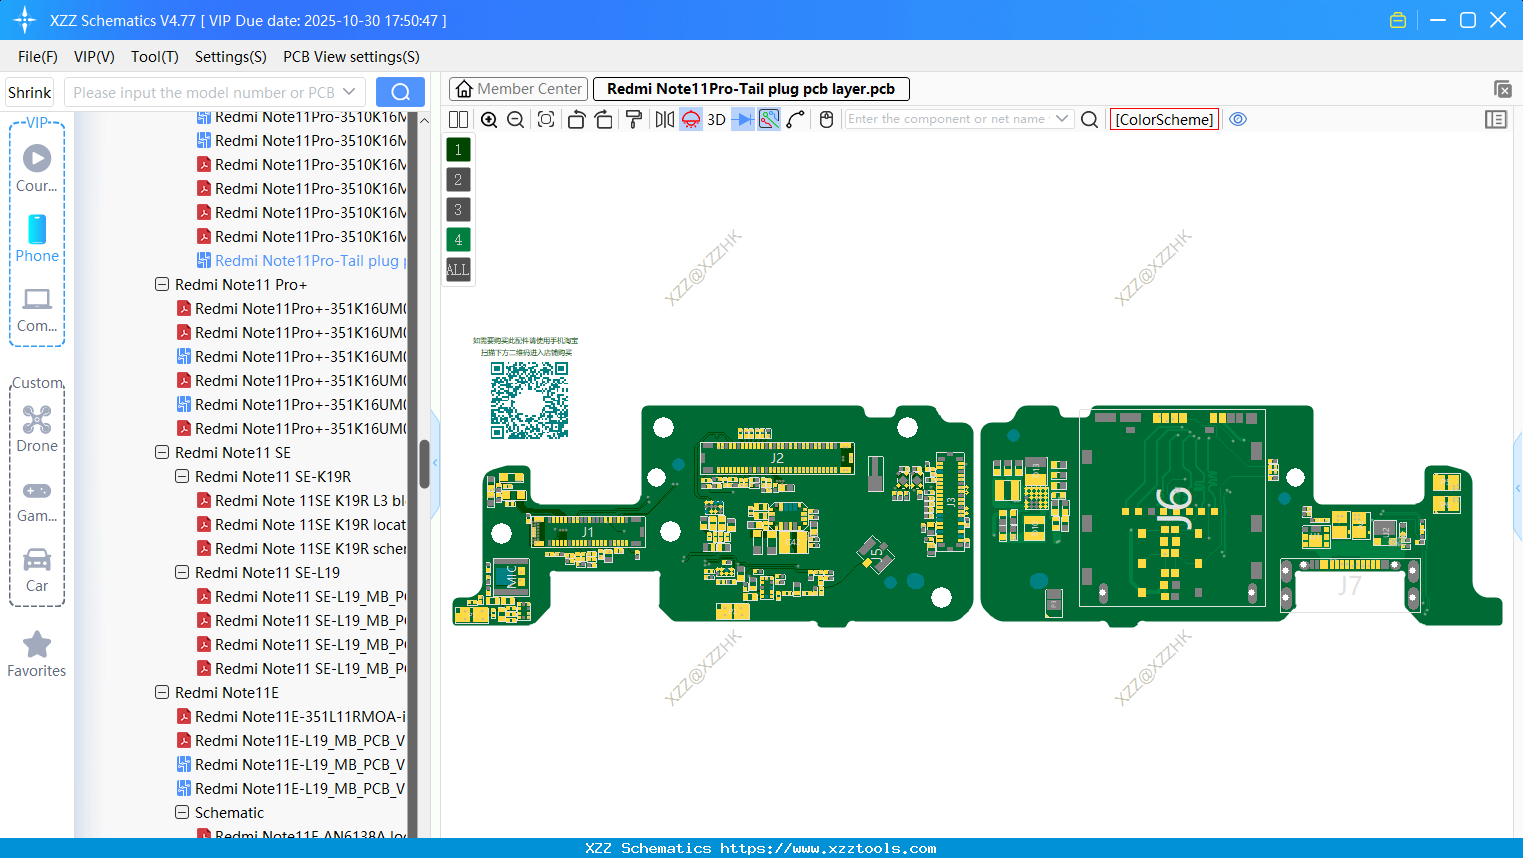Click the split view layout icon
Screen dimensions: 1523x858
click(x=458, y=119)
